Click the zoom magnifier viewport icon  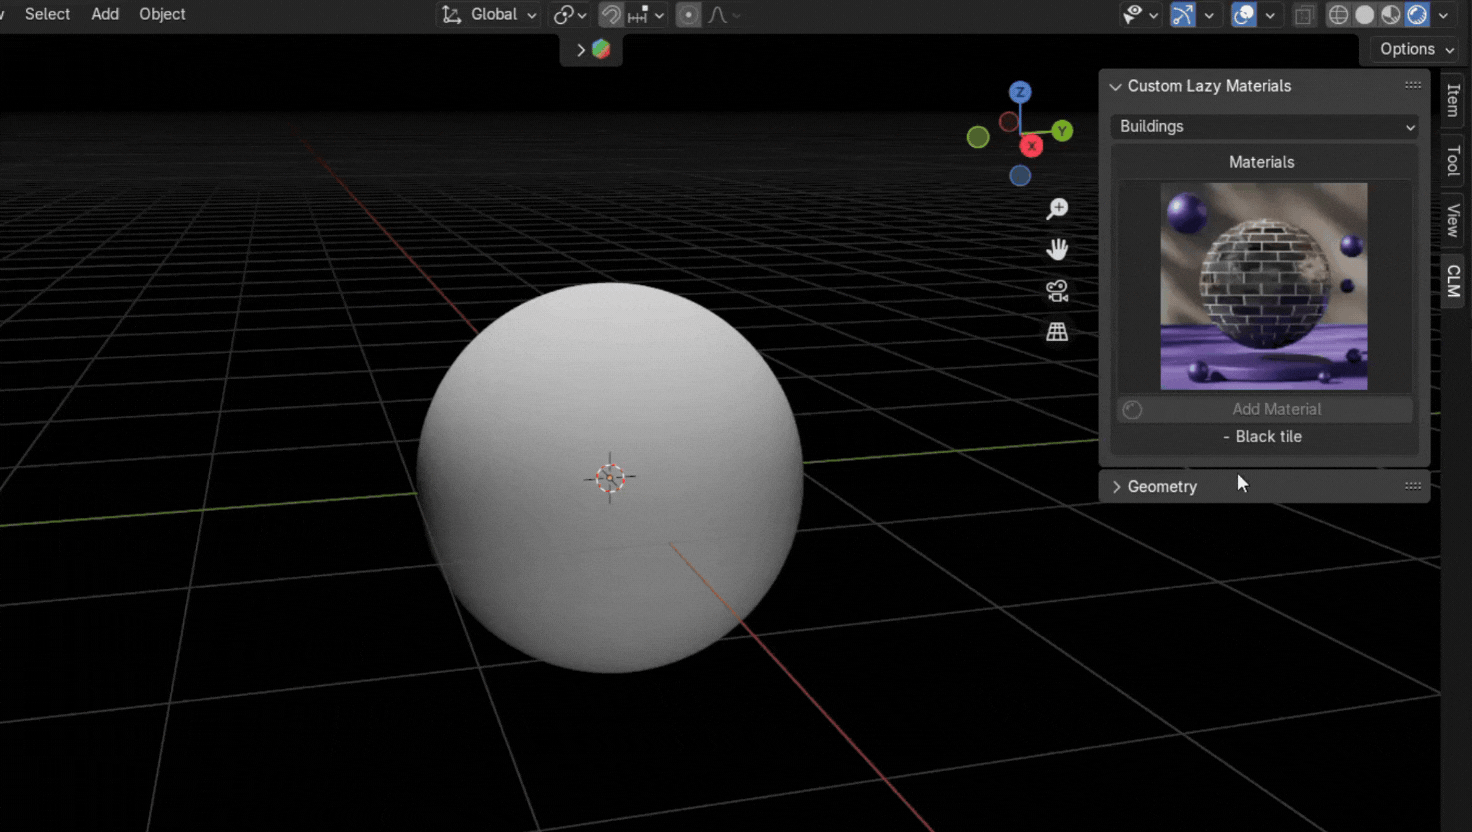pos(1057,209)
